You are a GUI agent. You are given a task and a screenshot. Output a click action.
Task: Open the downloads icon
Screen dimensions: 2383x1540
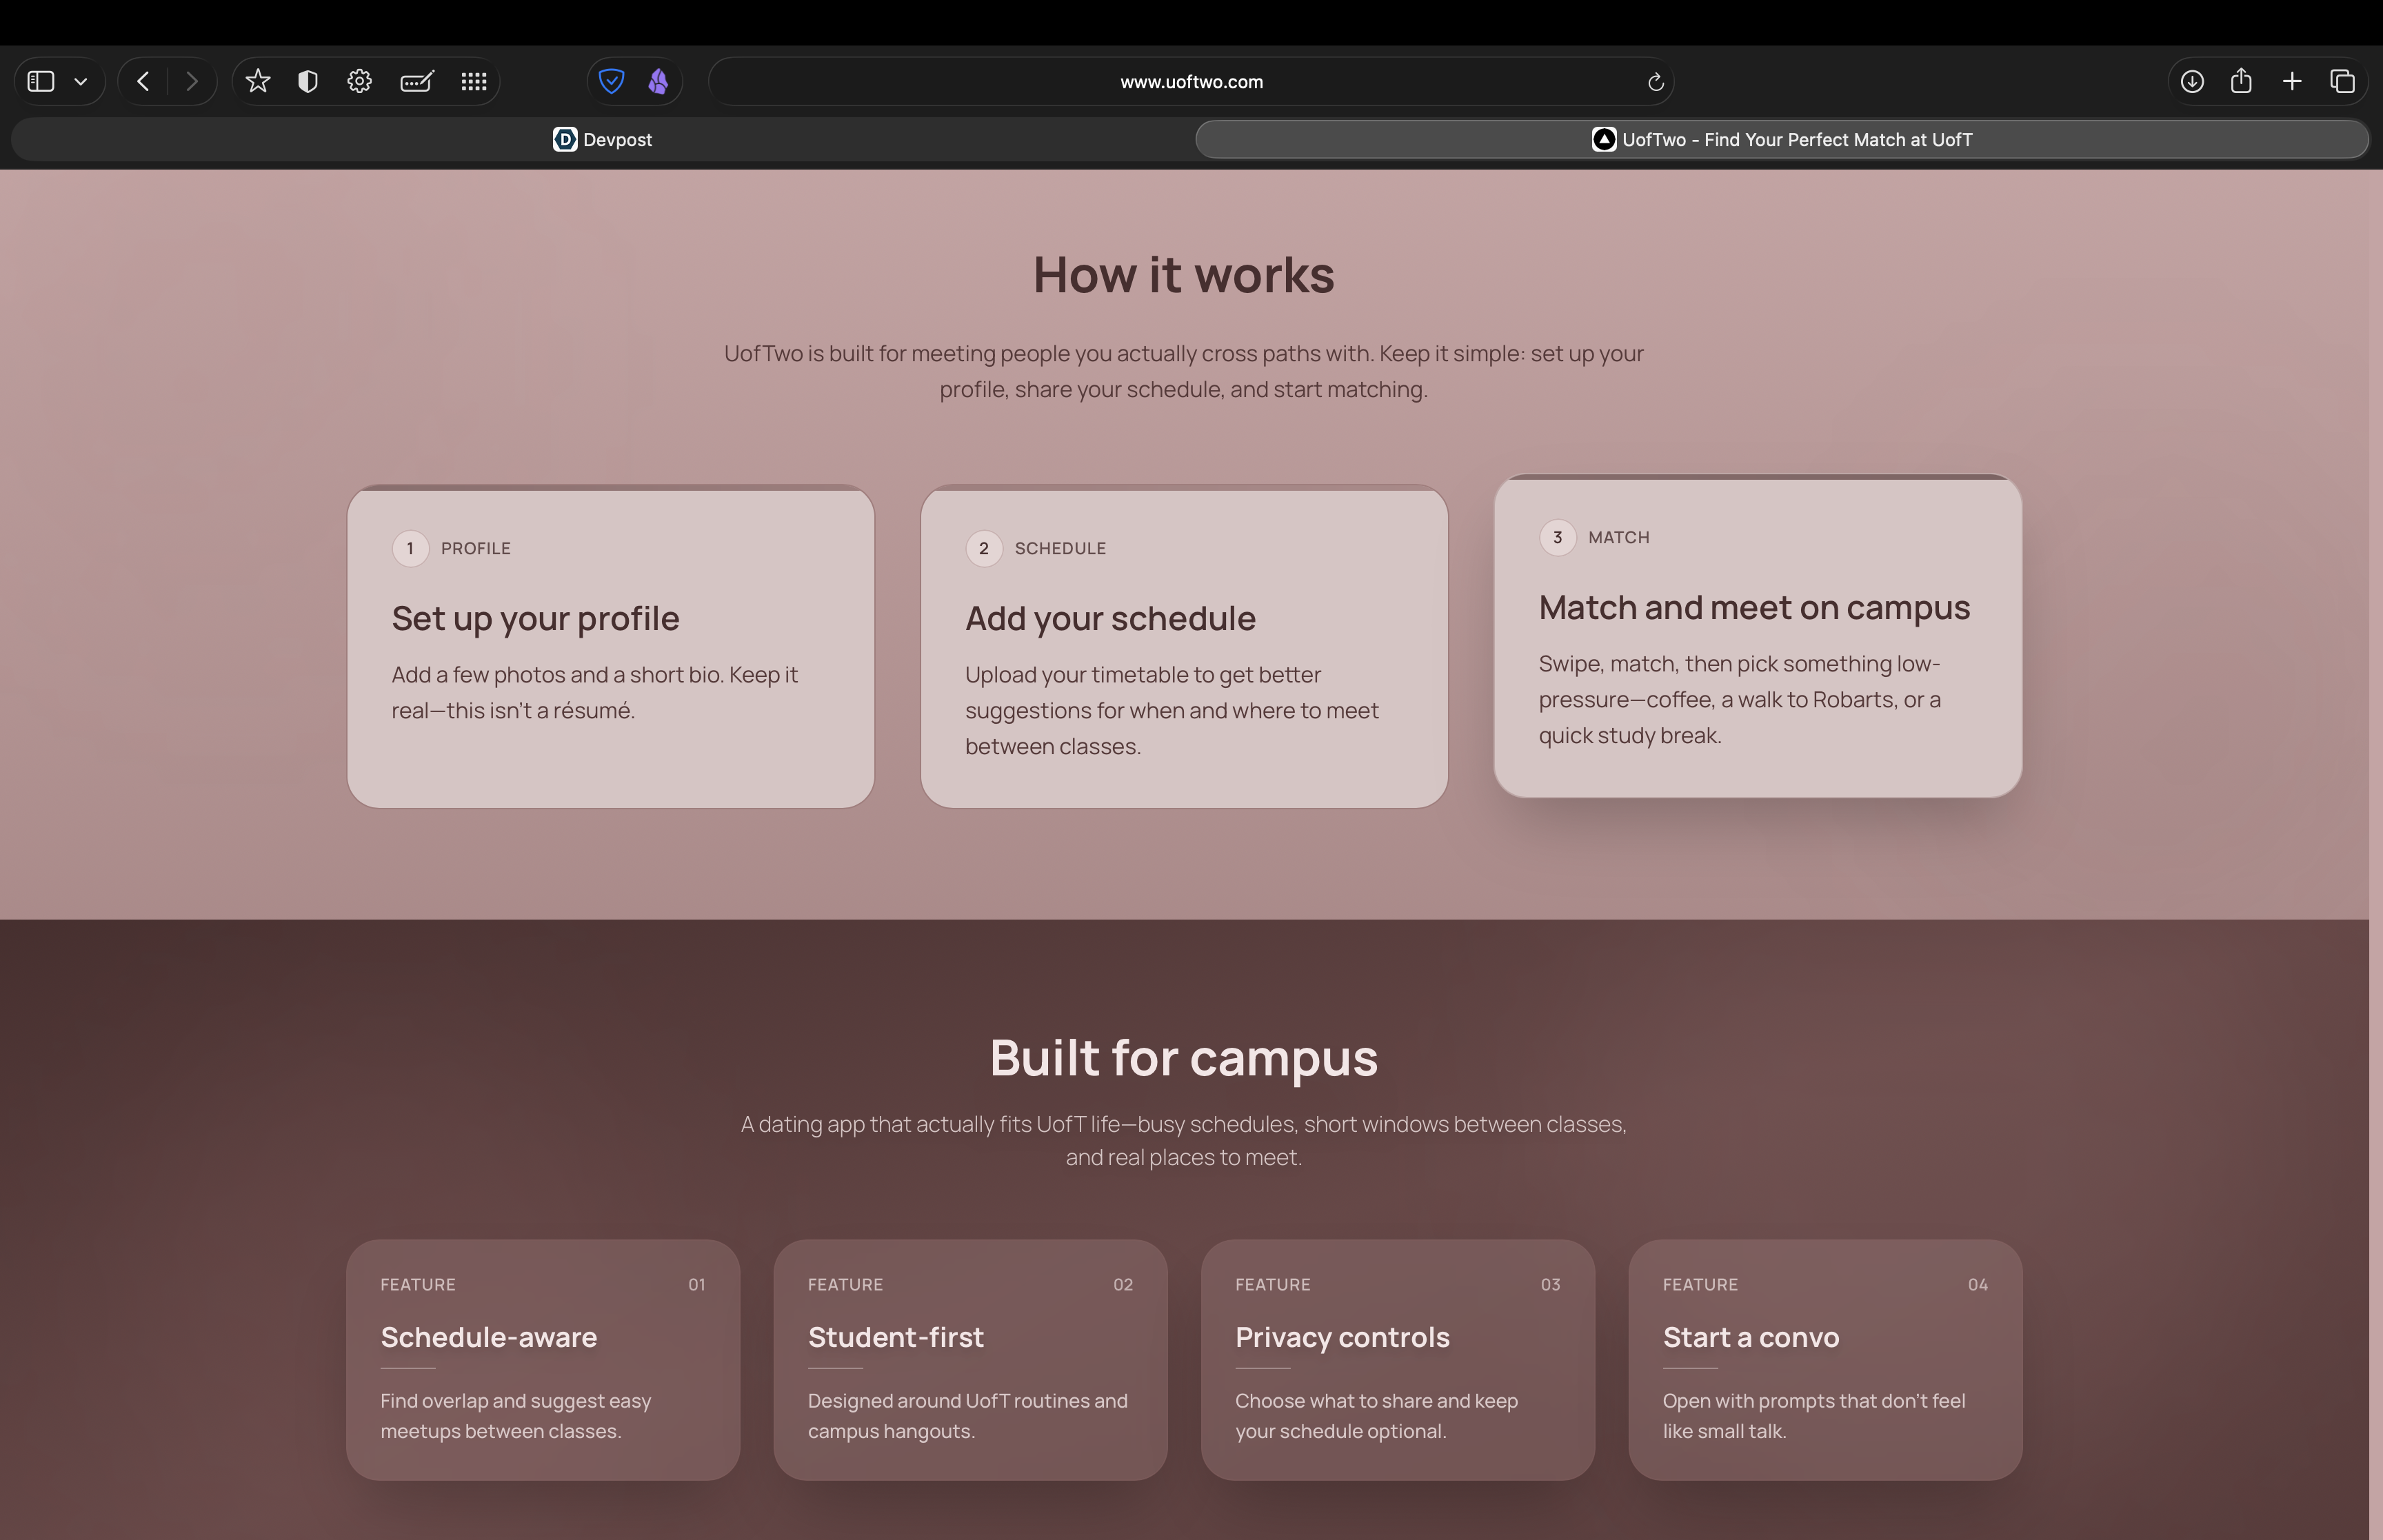click(x=2192, y=82)
